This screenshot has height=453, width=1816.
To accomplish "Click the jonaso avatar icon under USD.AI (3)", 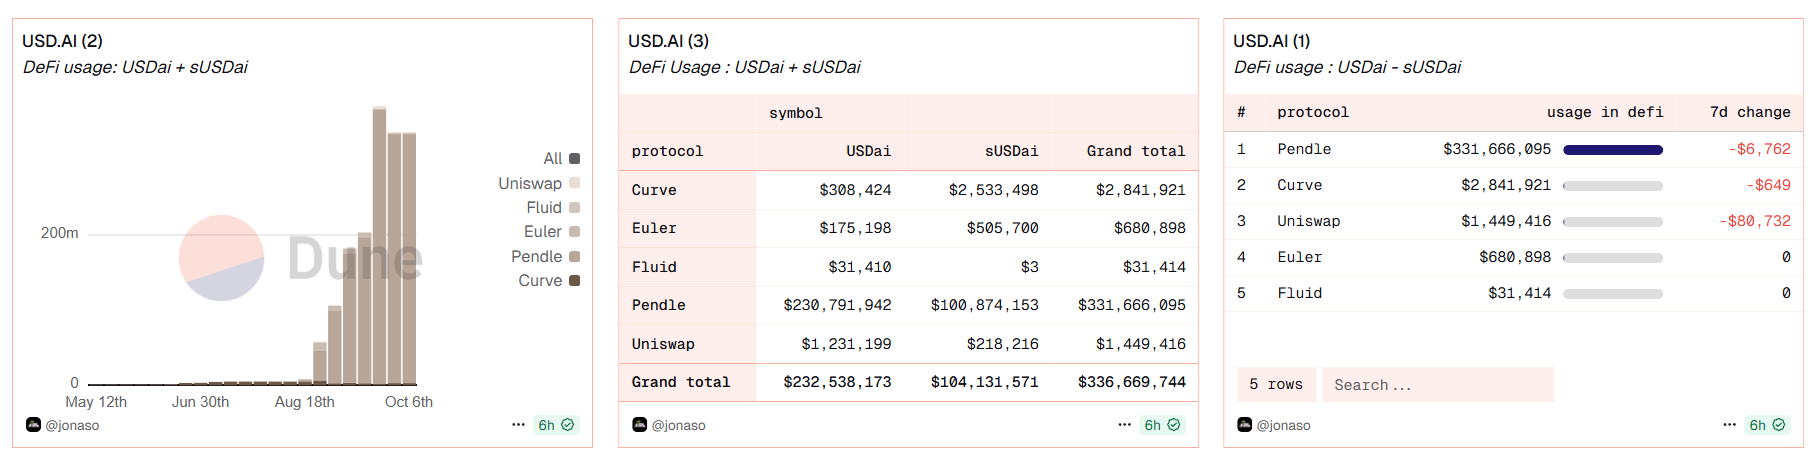I will [639, 425].
